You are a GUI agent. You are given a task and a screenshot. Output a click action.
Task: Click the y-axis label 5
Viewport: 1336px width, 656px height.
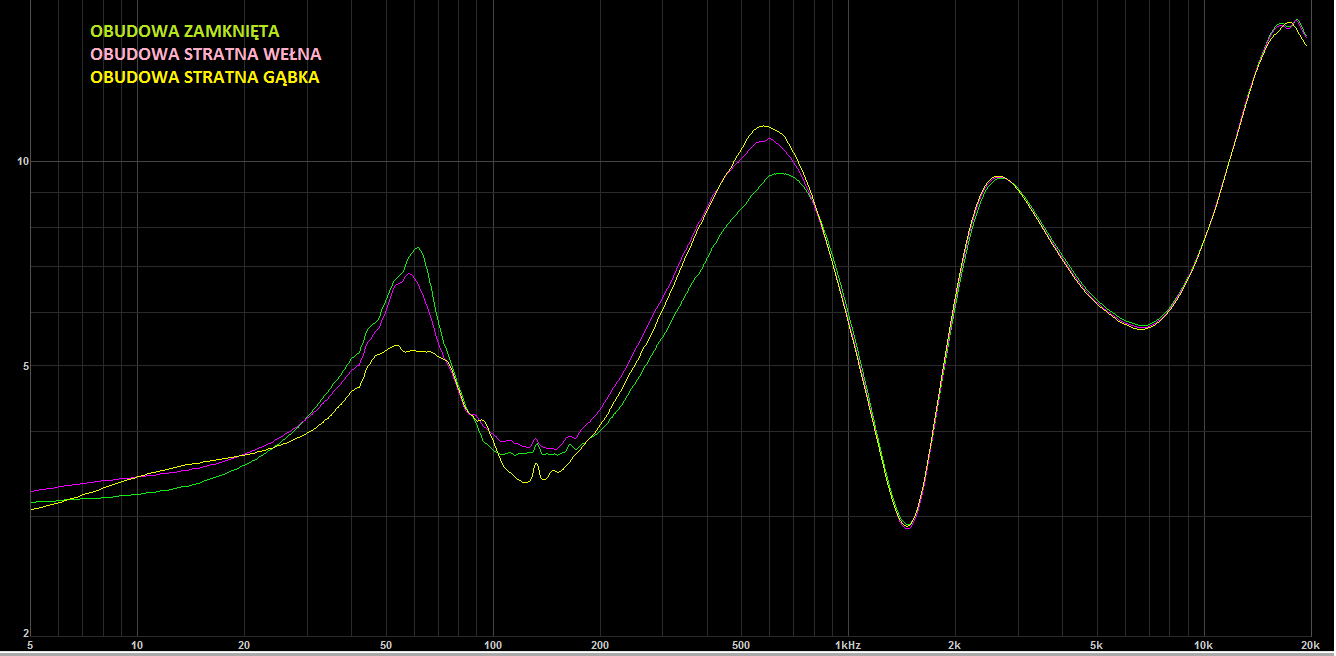[24, 365]
